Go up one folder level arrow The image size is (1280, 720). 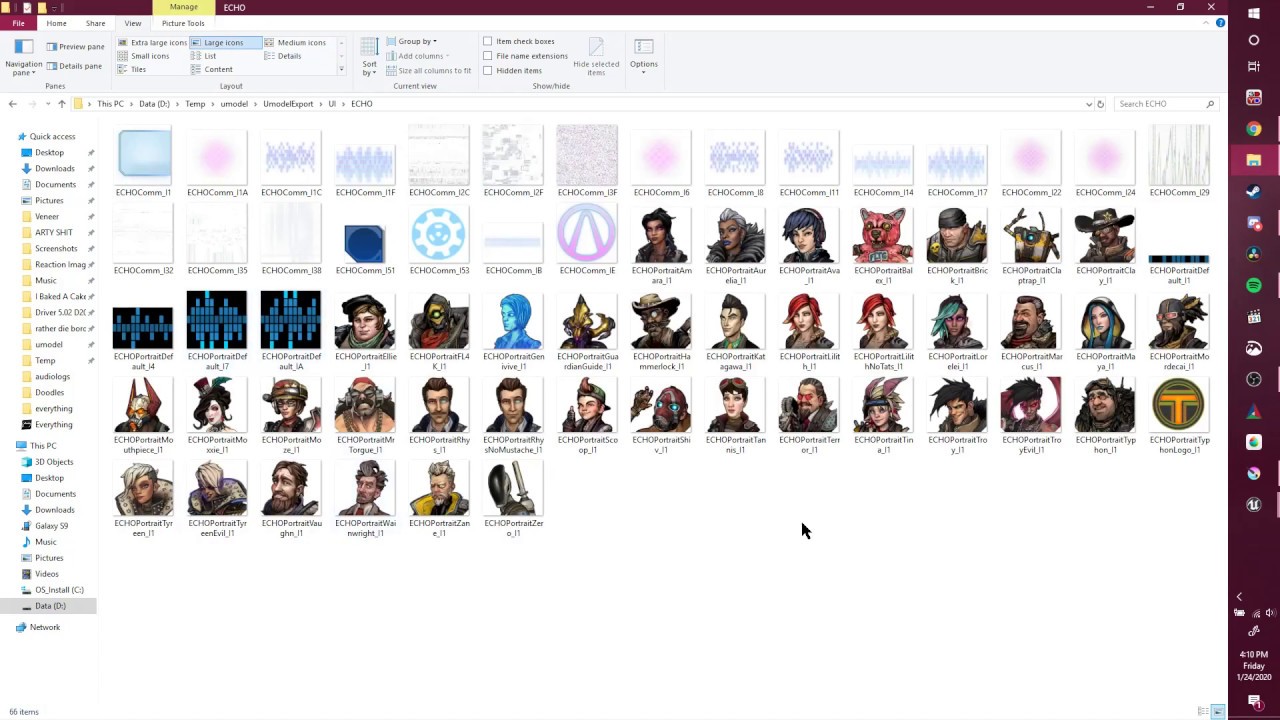61,104
